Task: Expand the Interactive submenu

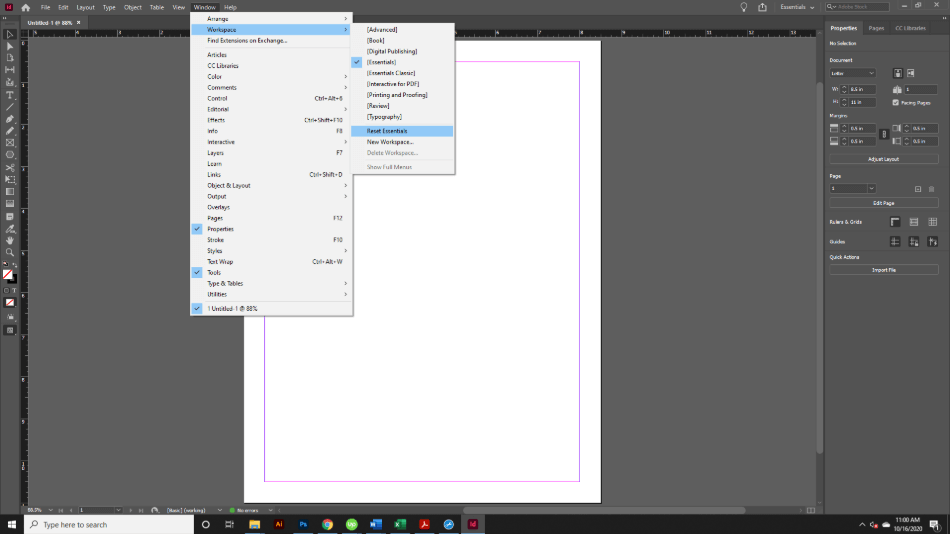Action: (x=272, y=142)
